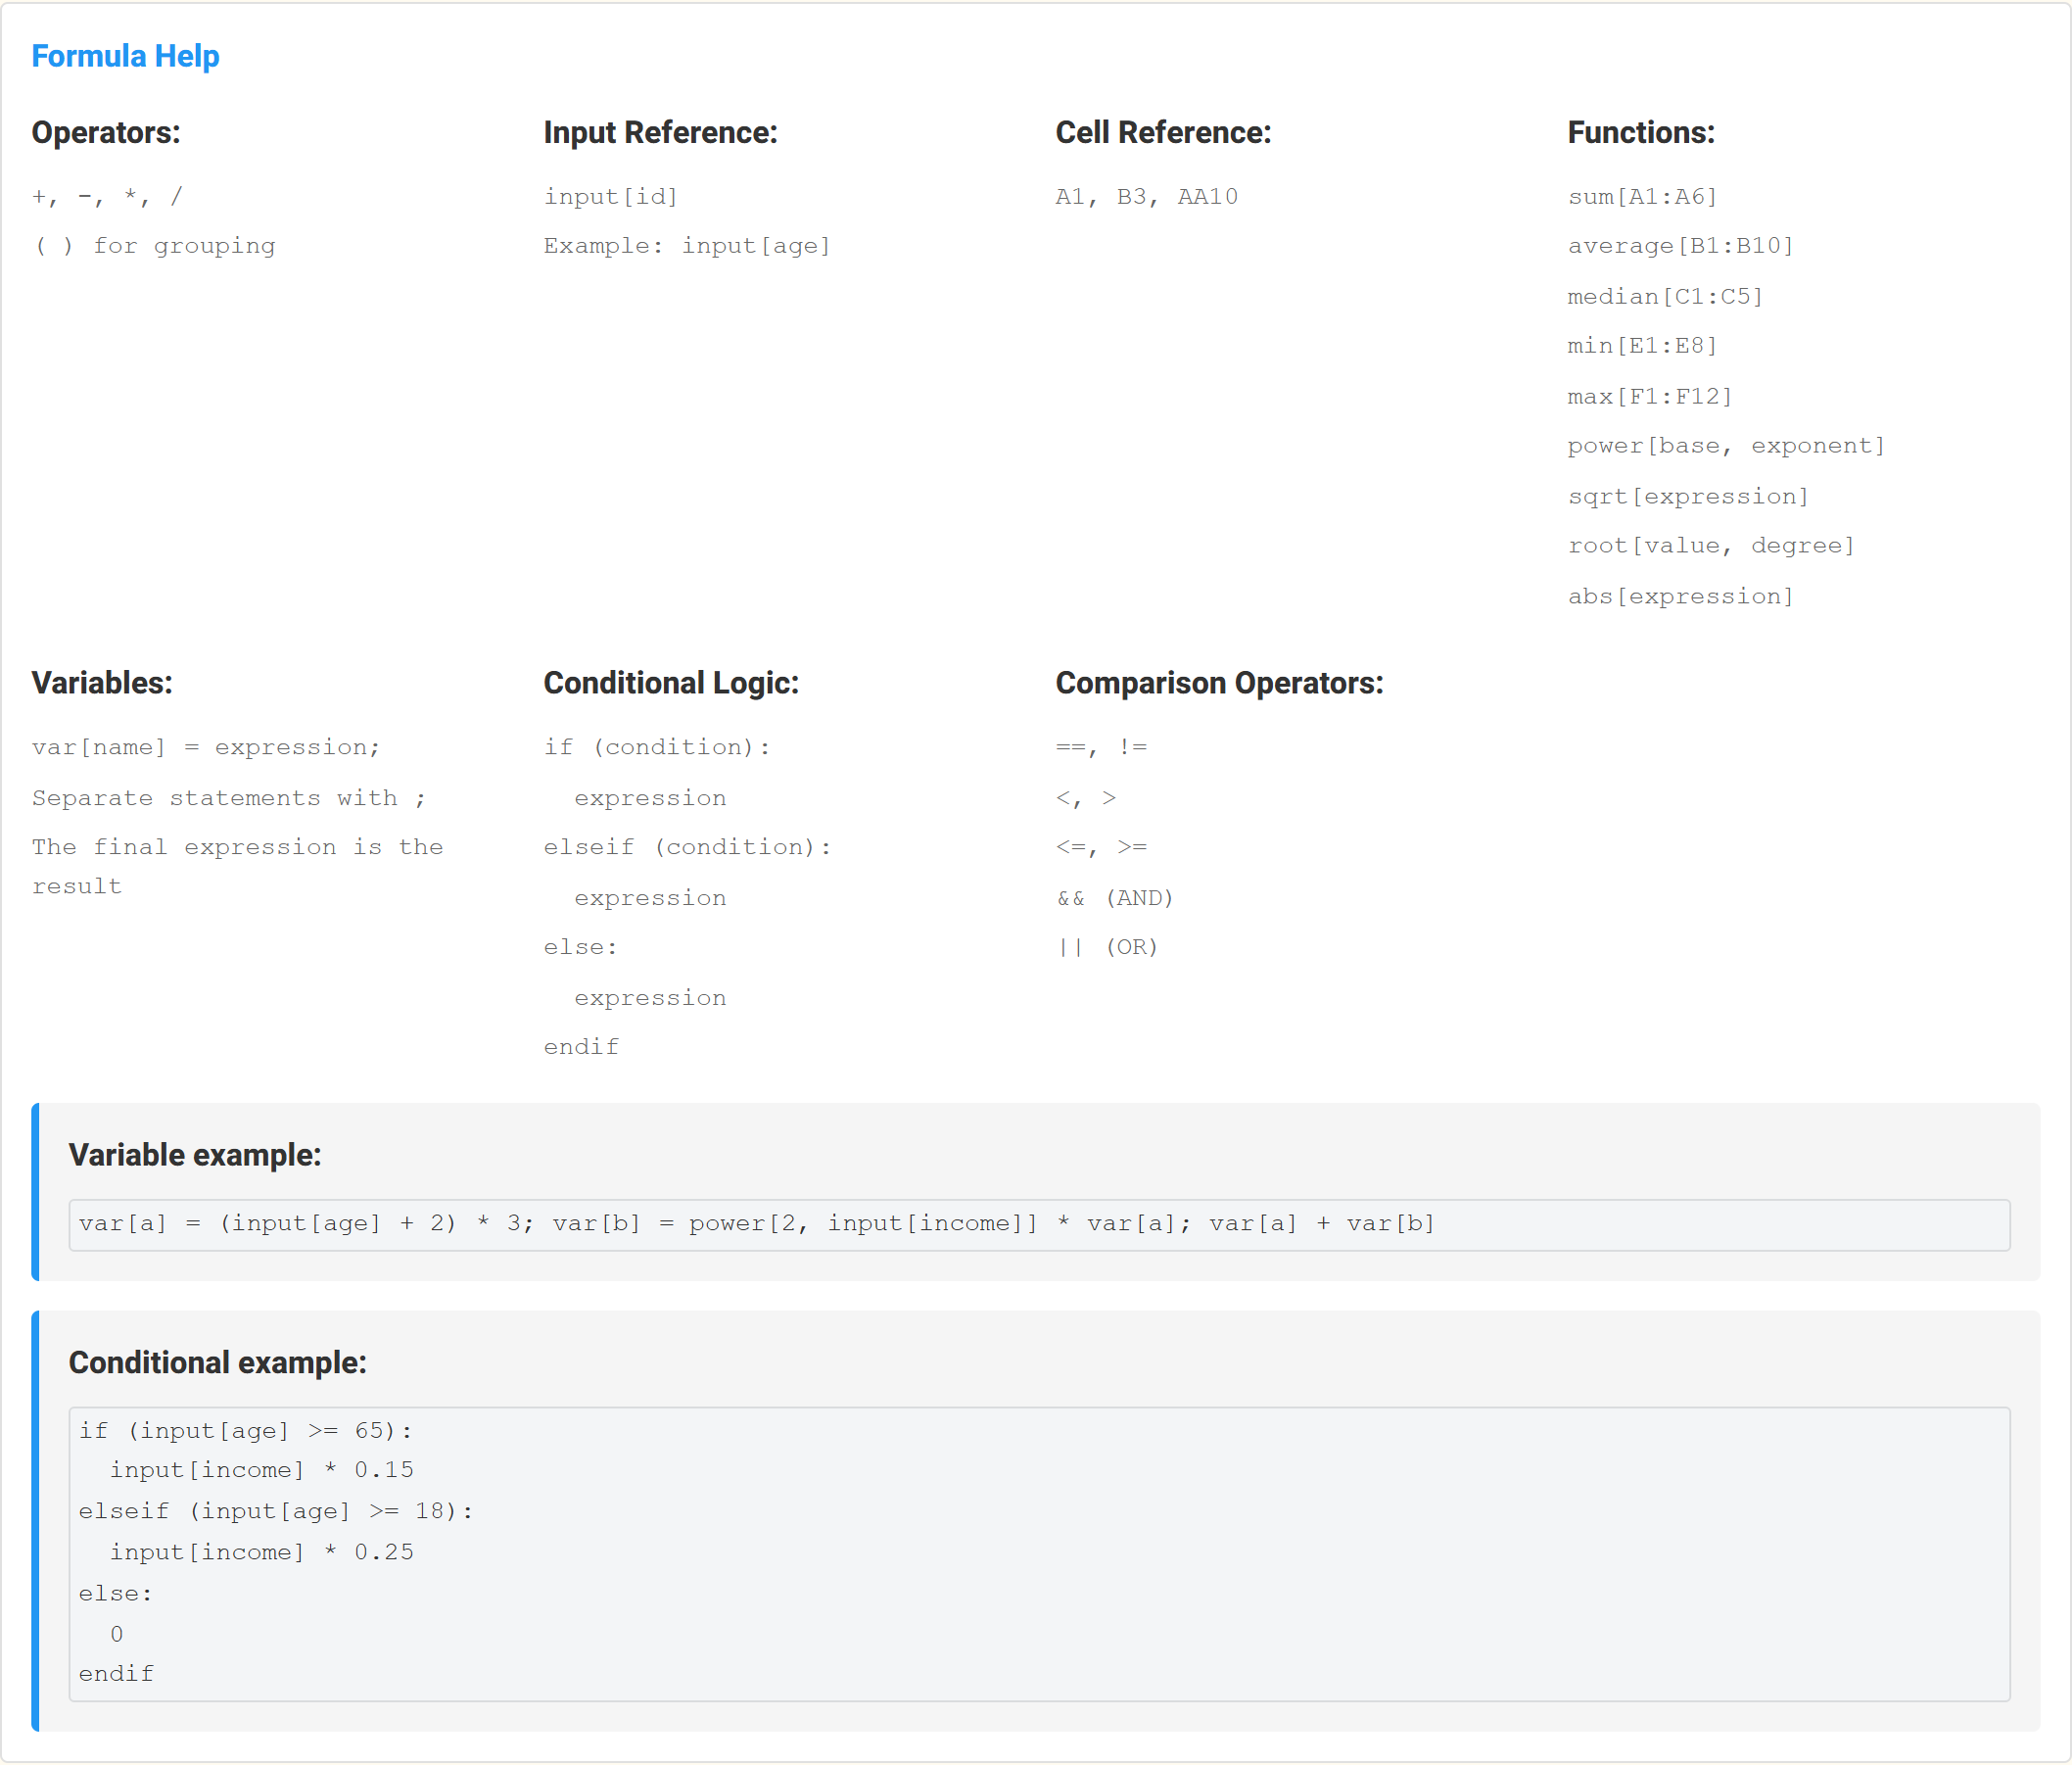
Task: Click the '+, -, *, /' operators text
Action: (107, 196)
